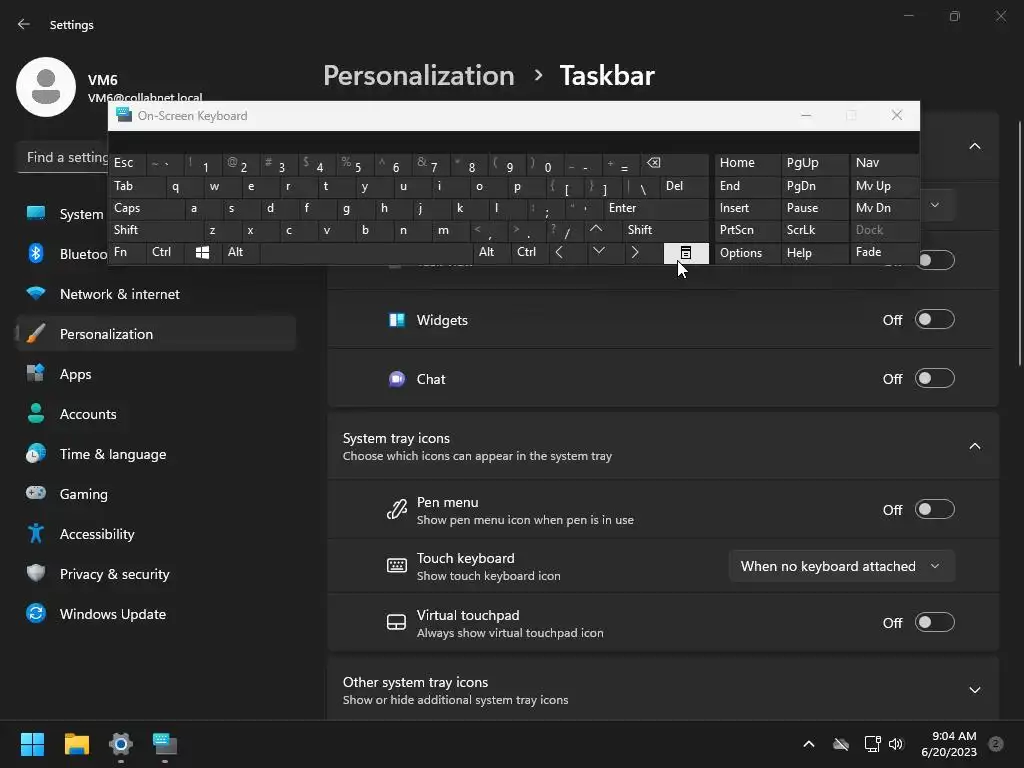Show hidden icons in system tray
1024x768 pixels.
tap(808, 744)
